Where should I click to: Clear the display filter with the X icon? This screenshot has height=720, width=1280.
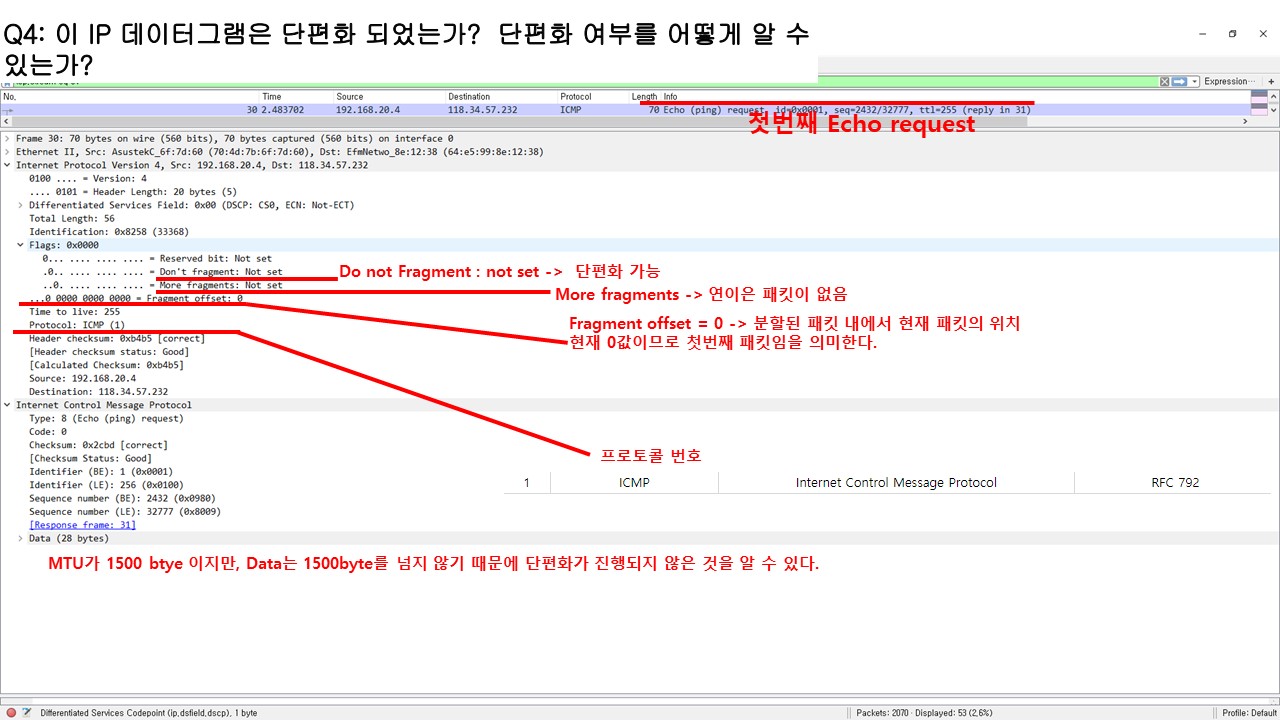click(1164, 81)
